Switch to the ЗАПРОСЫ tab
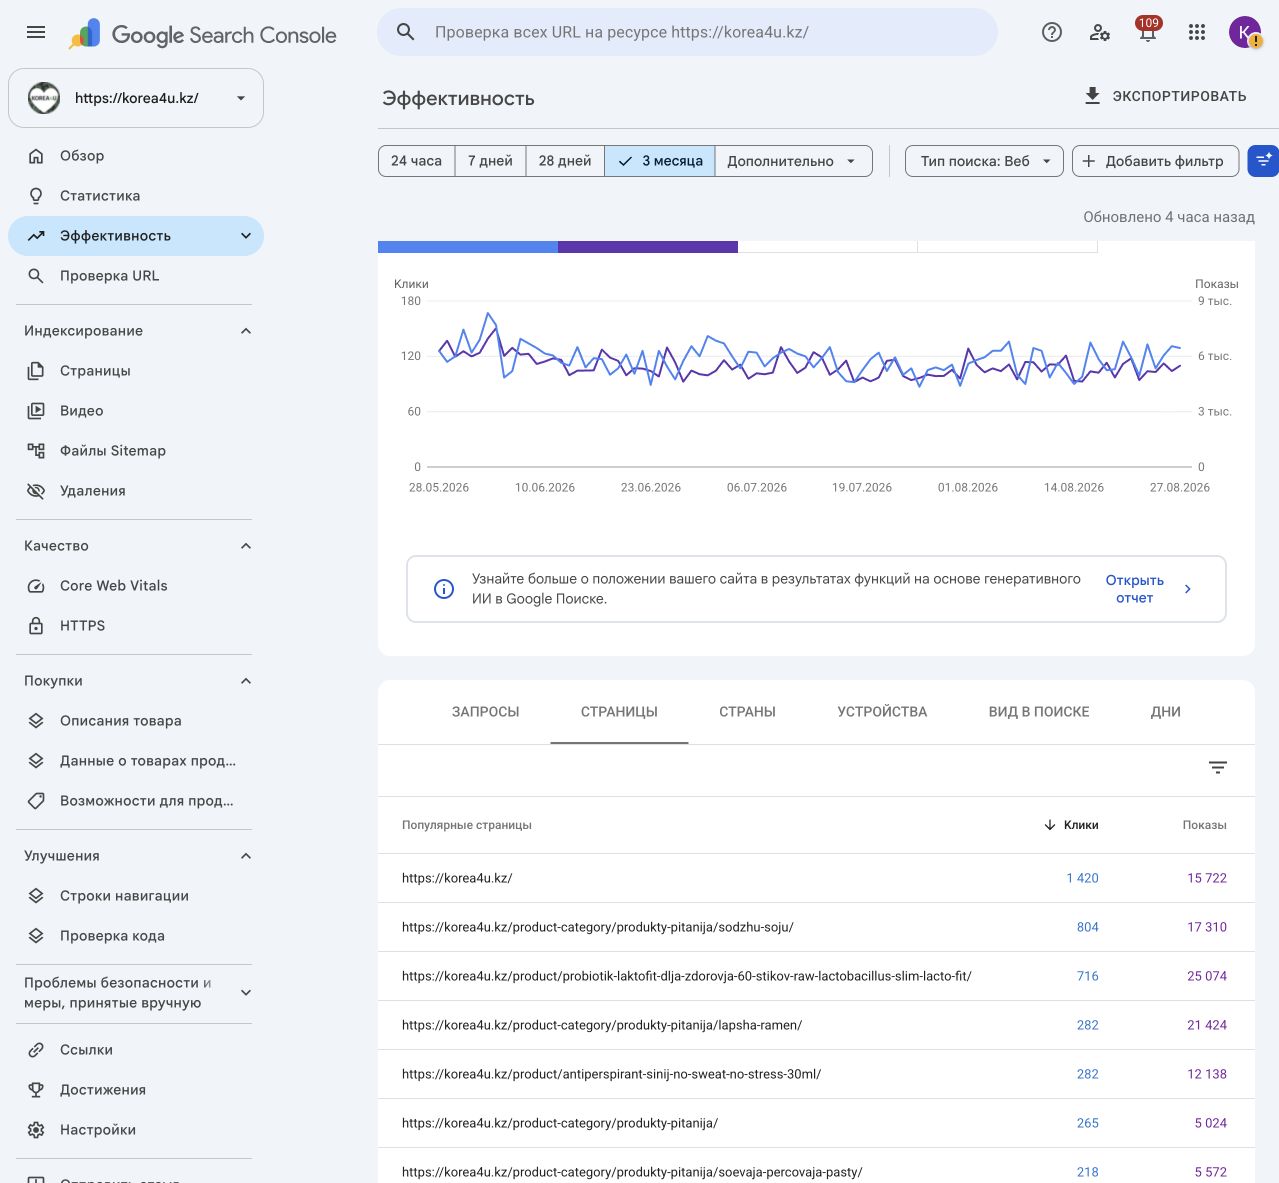The image size is (1279, 1183). 486,712
